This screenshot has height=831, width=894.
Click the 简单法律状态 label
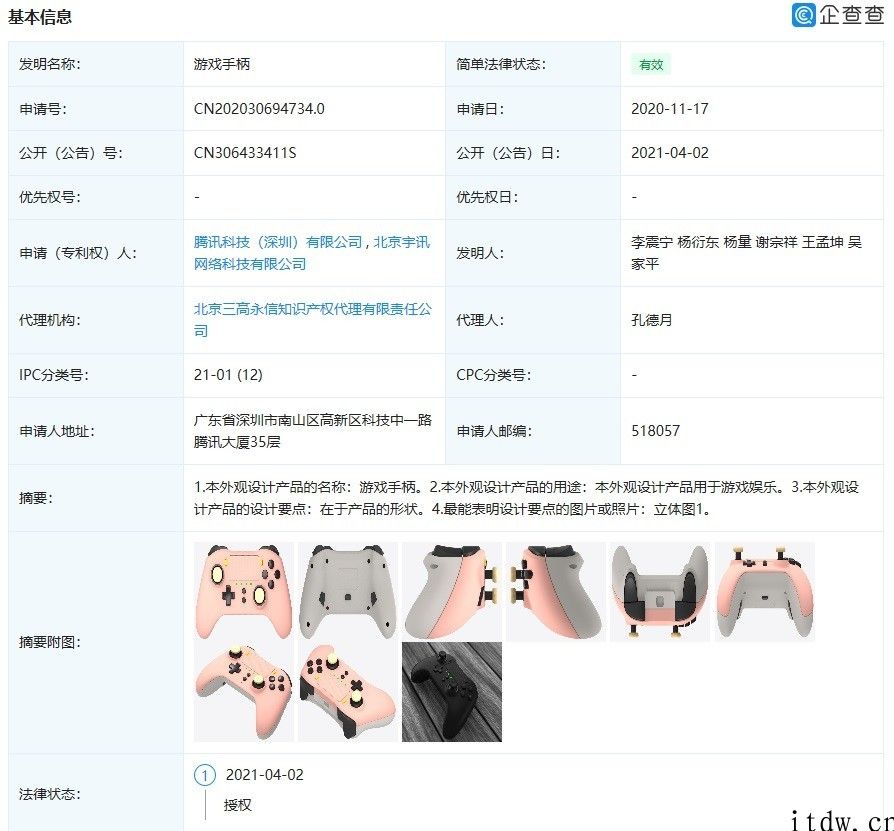click(x=501, y=64)
